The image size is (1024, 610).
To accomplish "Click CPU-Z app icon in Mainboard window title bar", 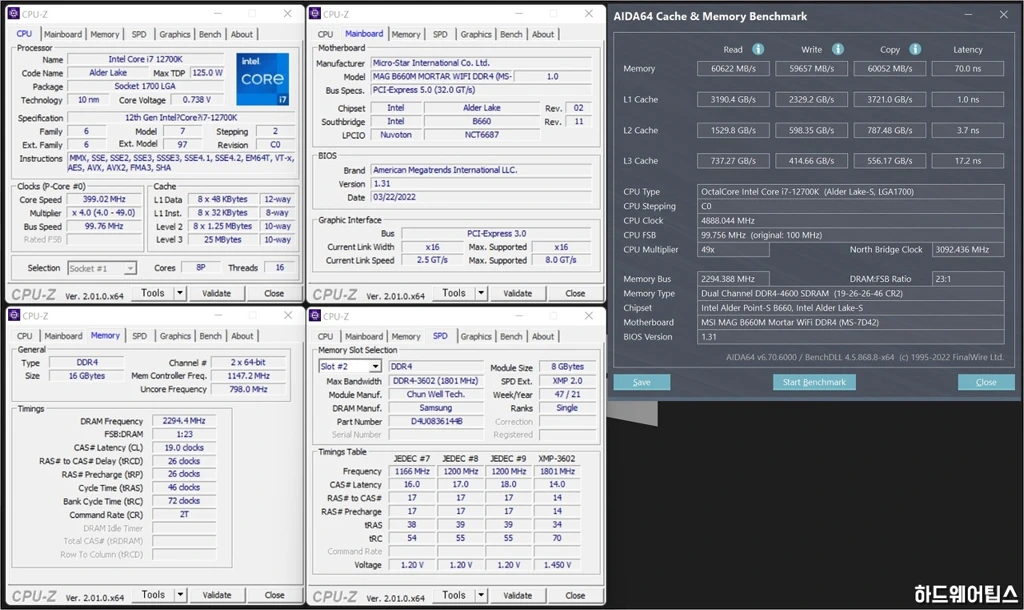I will pos(315,14).
